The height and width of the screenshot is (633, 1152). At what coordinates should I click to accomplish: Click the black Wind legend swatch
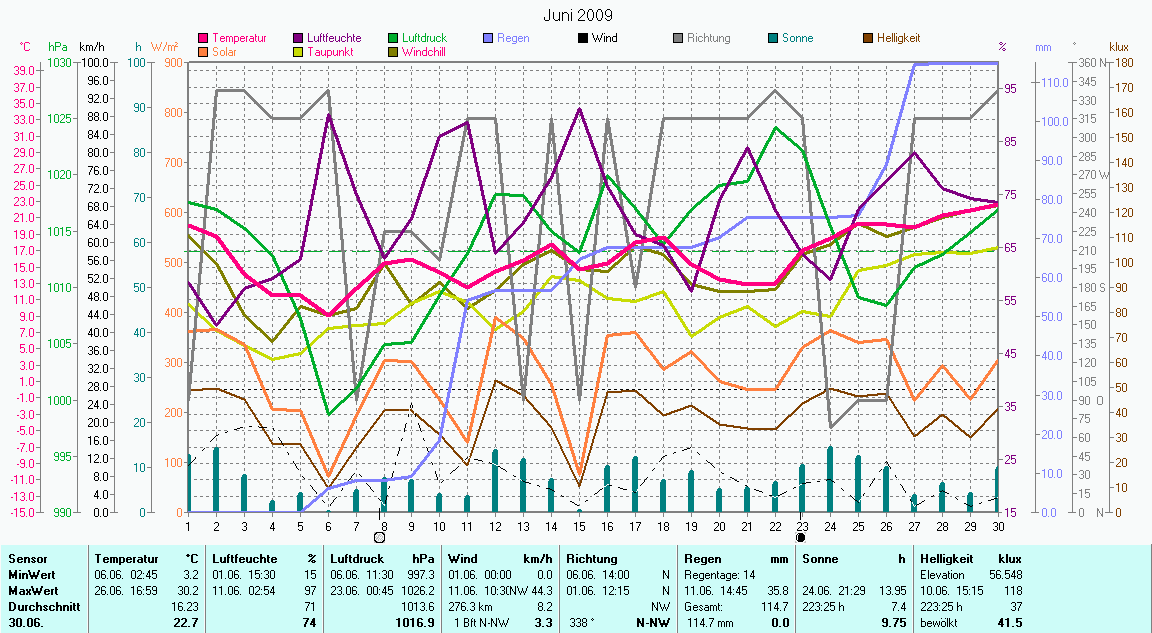coord(583,38)
